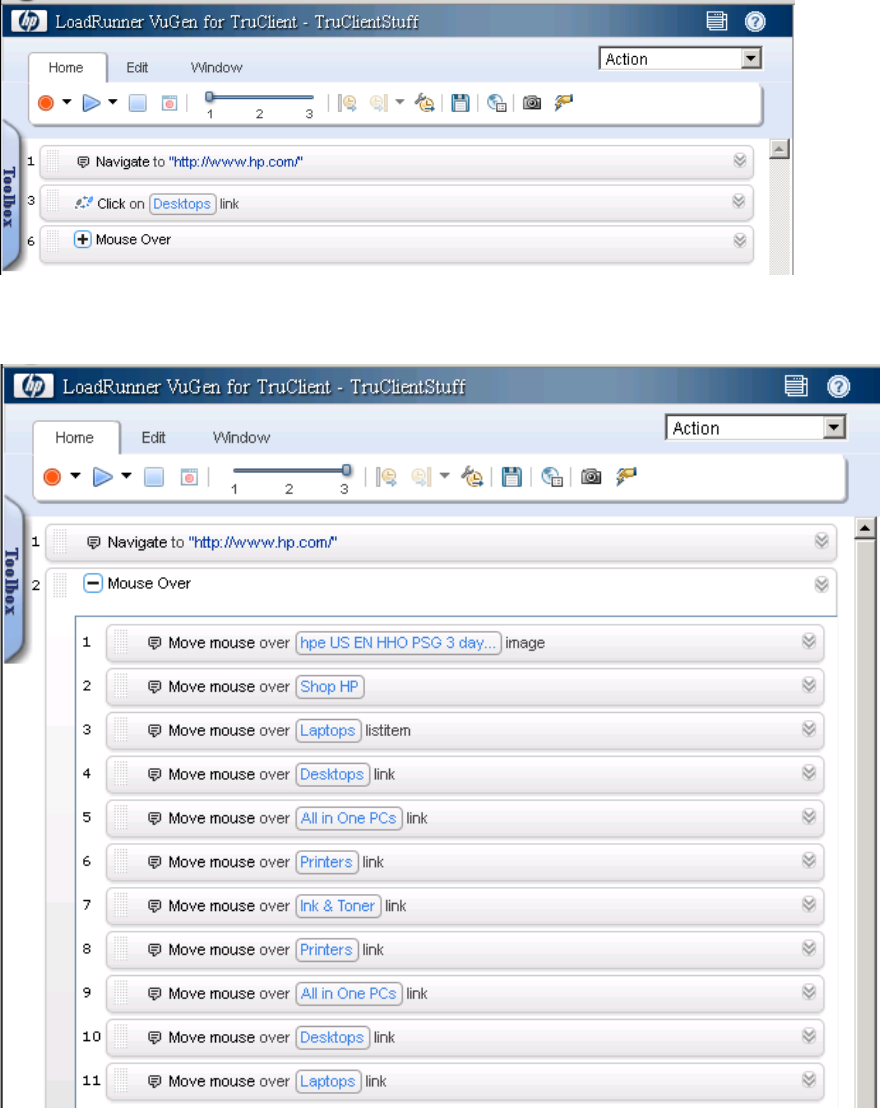Expand the Mouse Over group in the upper window
The height and width of the screenshot is (1108, 880).
82,240
